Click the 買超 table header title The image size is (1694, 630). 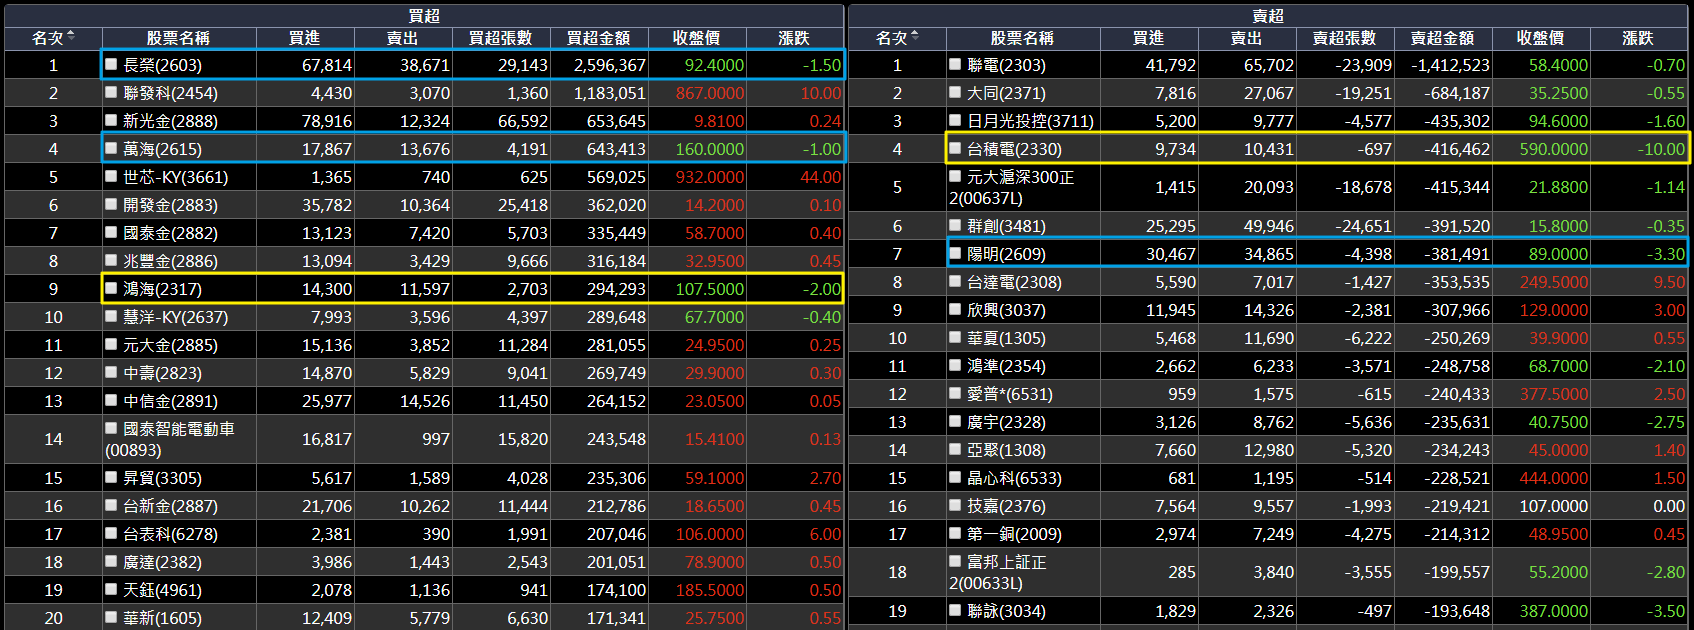pos(424,15)
